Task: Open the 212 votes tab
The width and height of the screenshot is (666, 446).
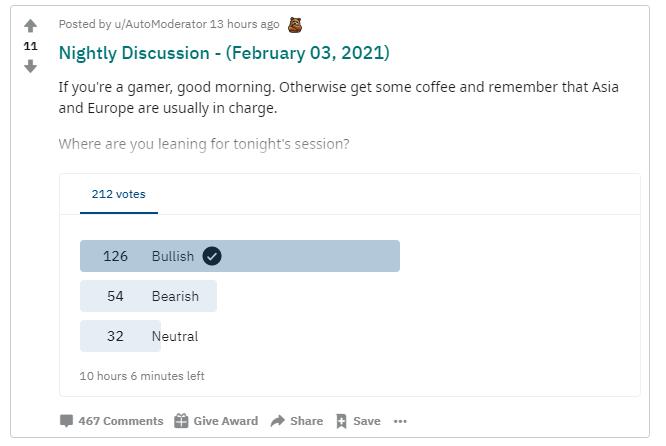Action: [x=119, y=194]
